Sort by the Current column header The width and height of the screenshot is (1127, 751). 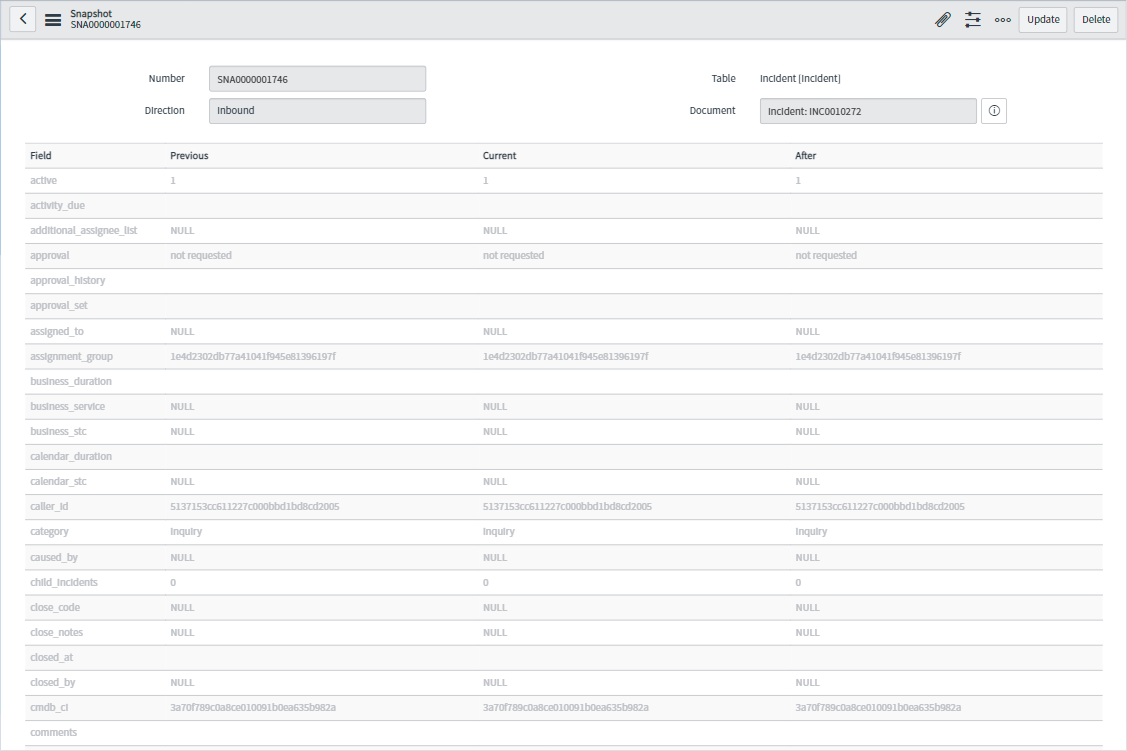[x=498, y=155]
